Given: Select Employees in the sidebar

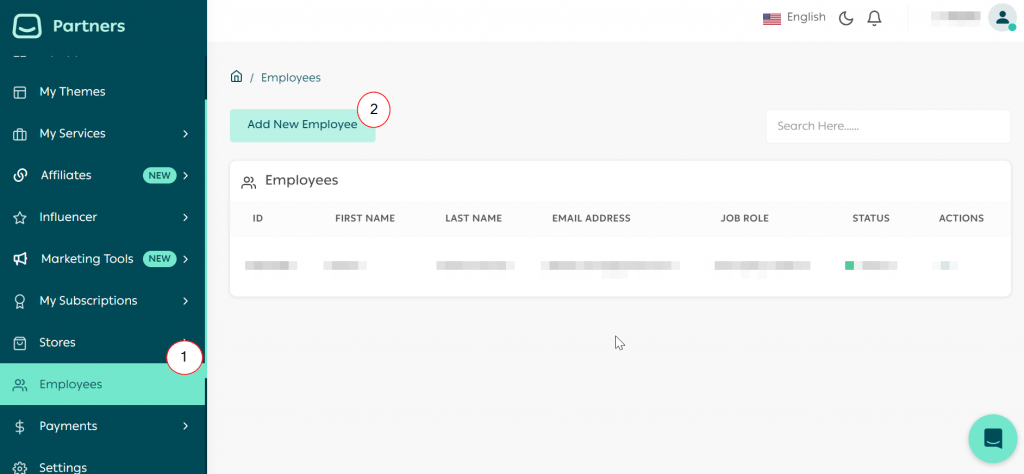Looking at the screenshot, I should [x=70, y=384].
